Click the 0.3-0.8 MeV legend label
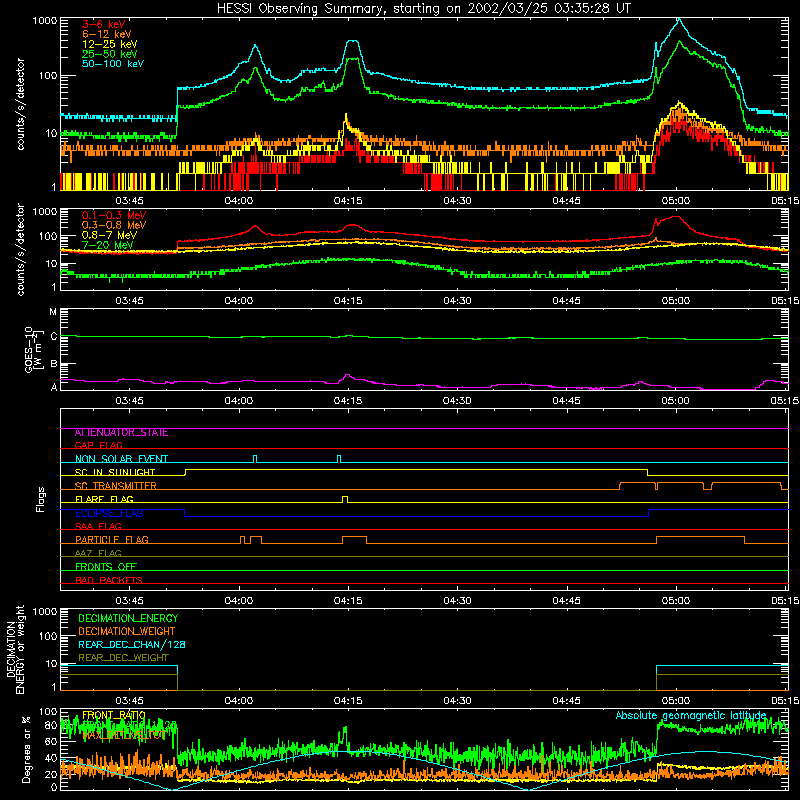 (x=114, y=225)
